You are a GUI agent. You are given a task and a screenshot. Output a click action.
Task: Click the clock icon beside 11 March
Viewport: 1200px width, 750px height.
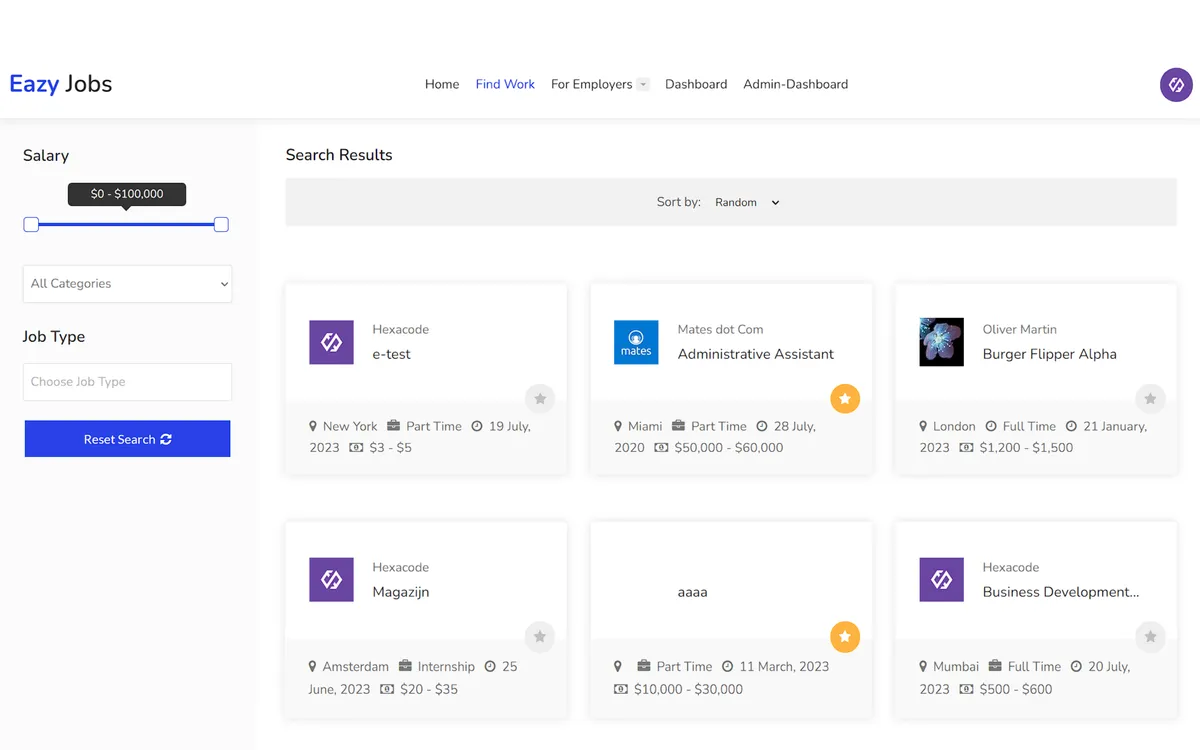pyautogui.click(x=727, y=667)
